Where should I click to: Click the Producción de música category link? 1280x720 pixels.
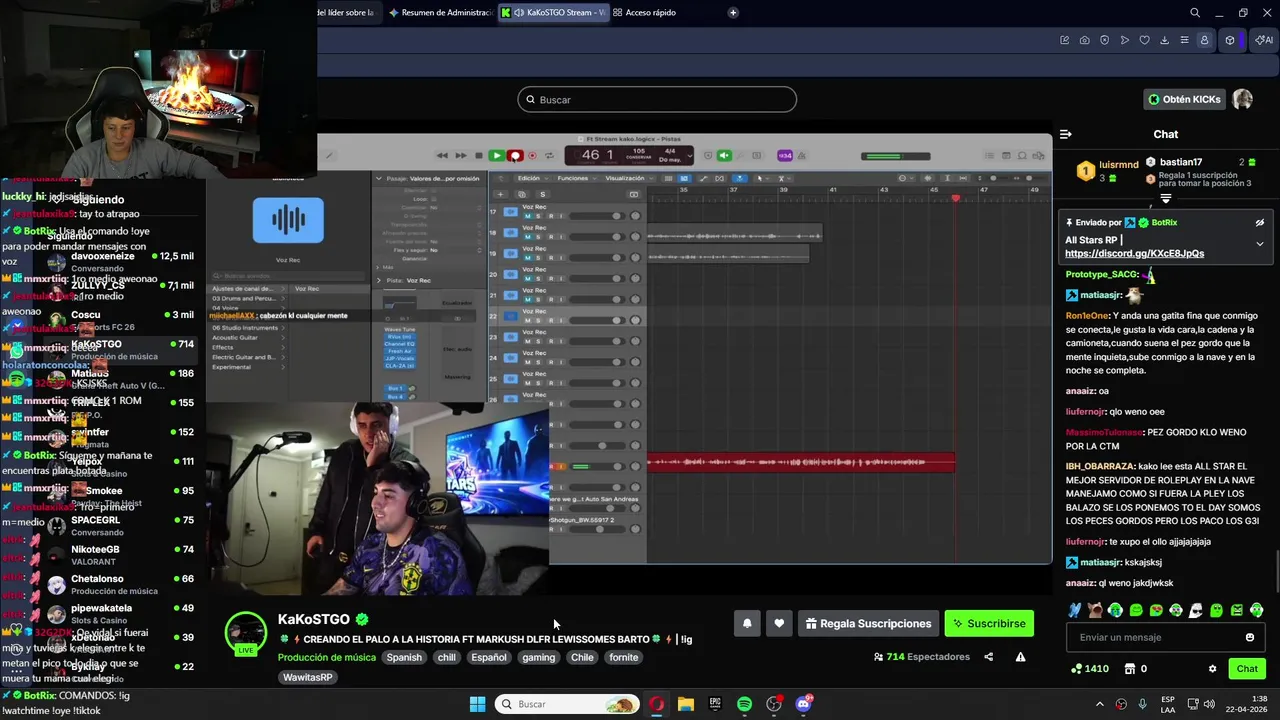[x=327, y=657]
